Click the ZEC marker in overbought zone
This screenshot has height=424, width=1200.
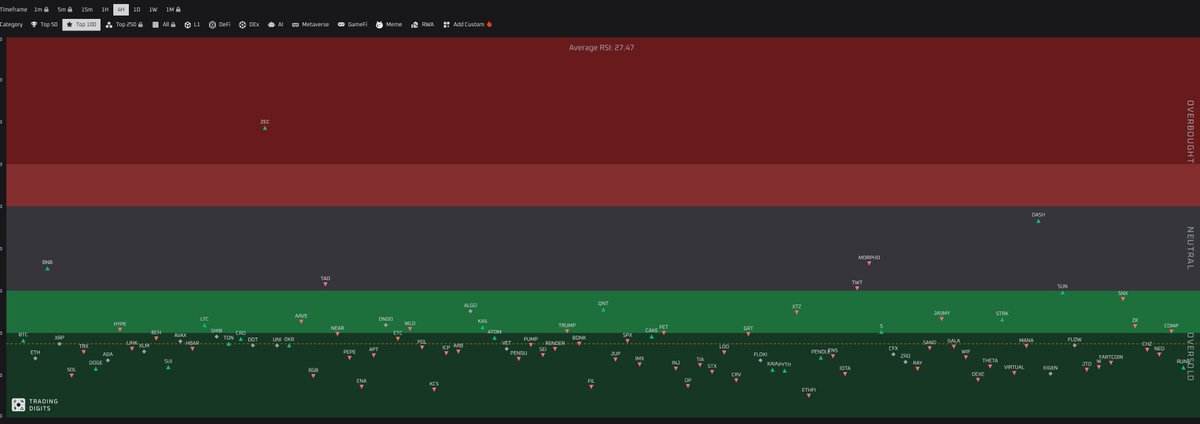click(x=265, y=129)
